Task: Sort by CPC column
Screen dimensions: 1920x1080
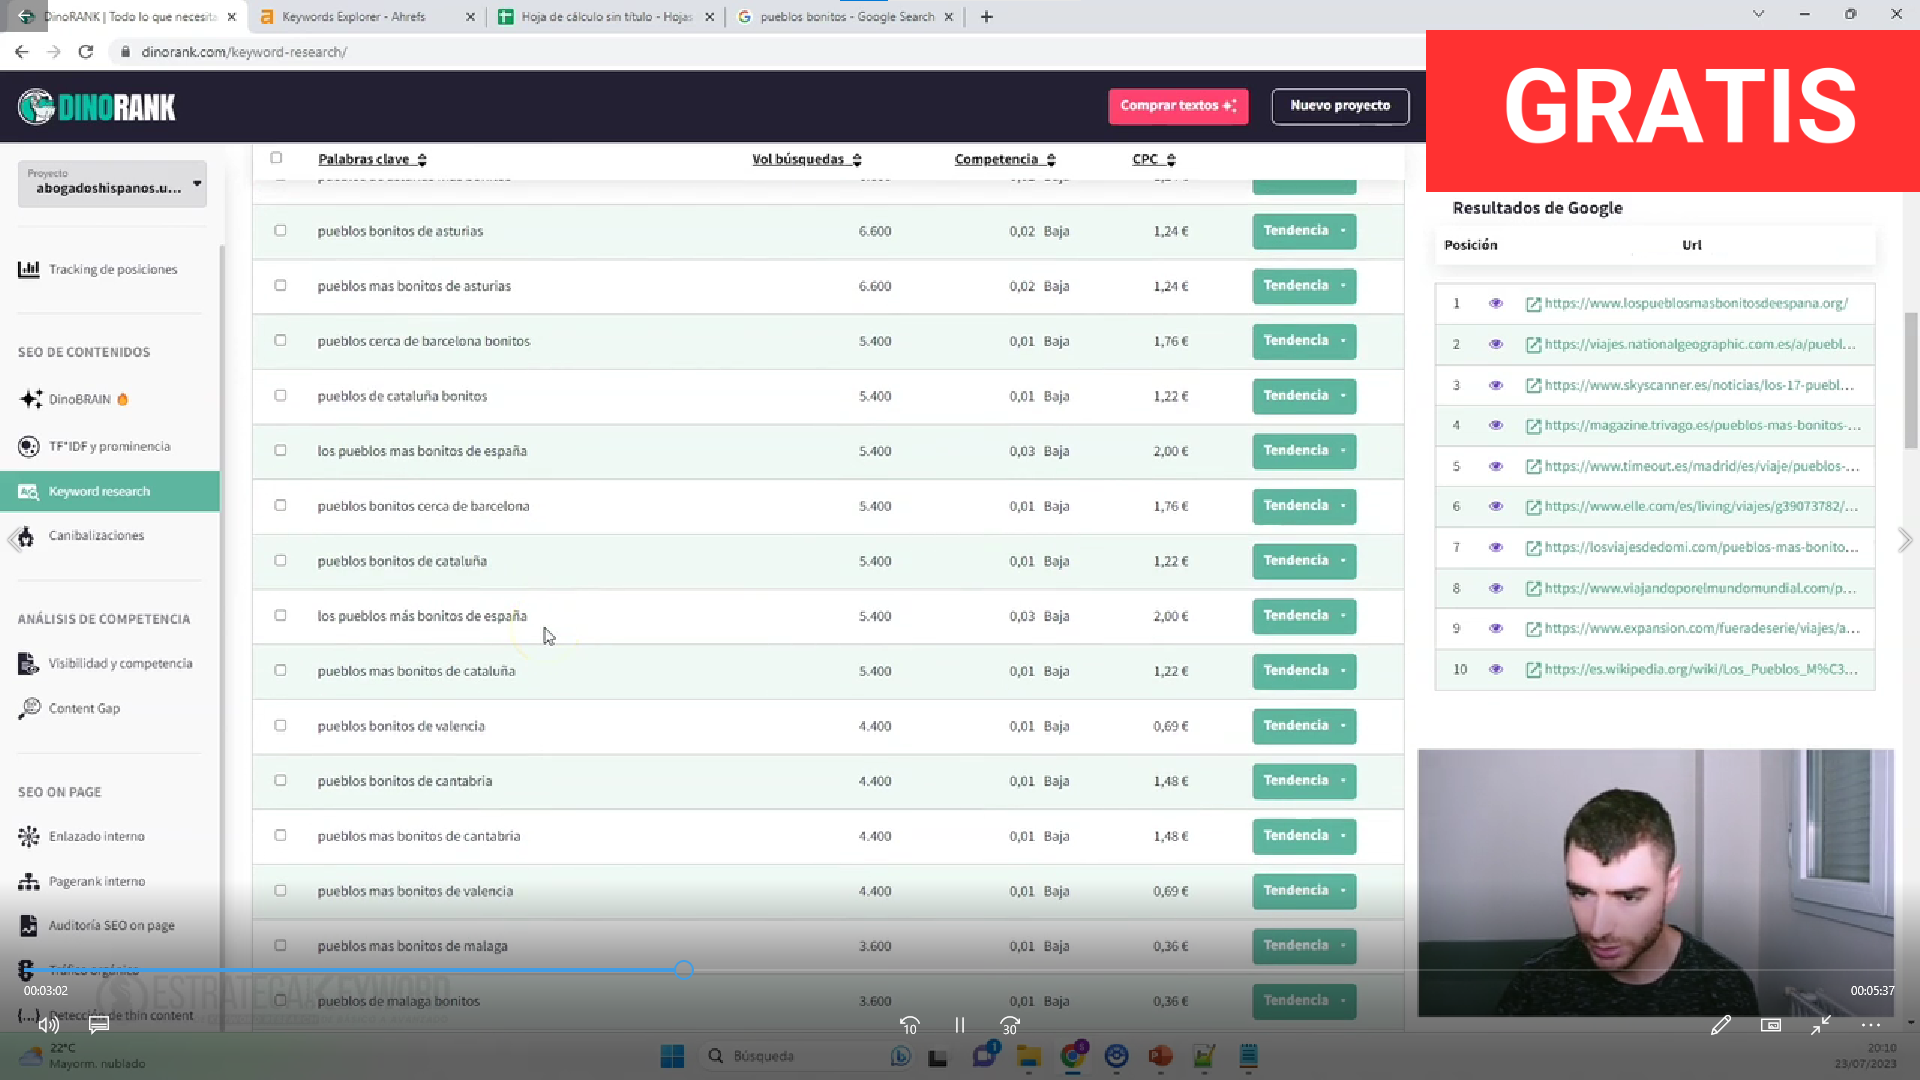Action: [1154, 159]
